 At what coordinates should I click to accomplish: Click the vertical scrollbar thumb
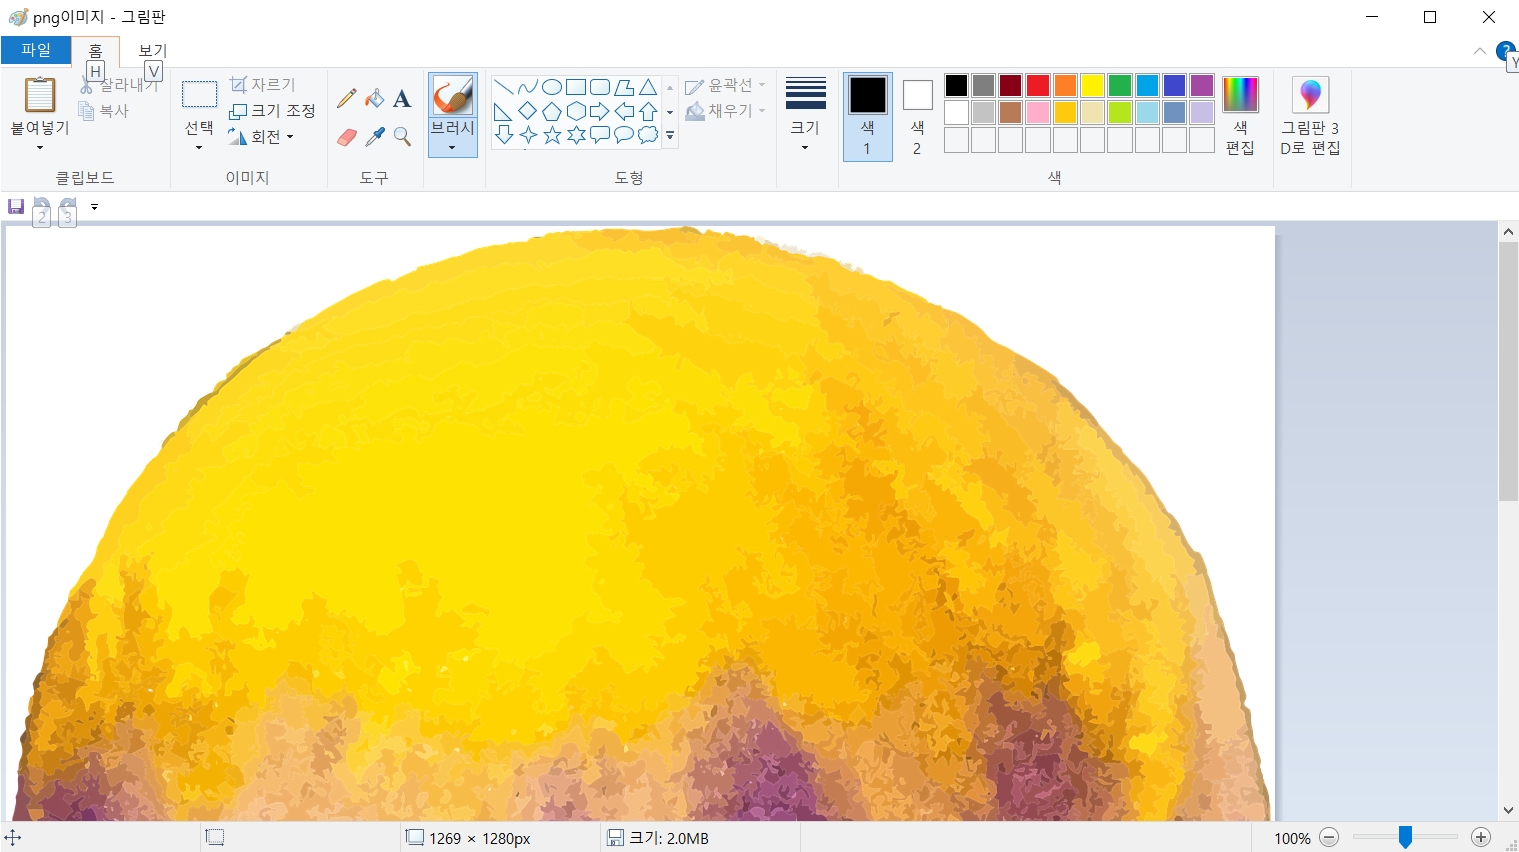pyautogui.click(x=1508, y=371)
